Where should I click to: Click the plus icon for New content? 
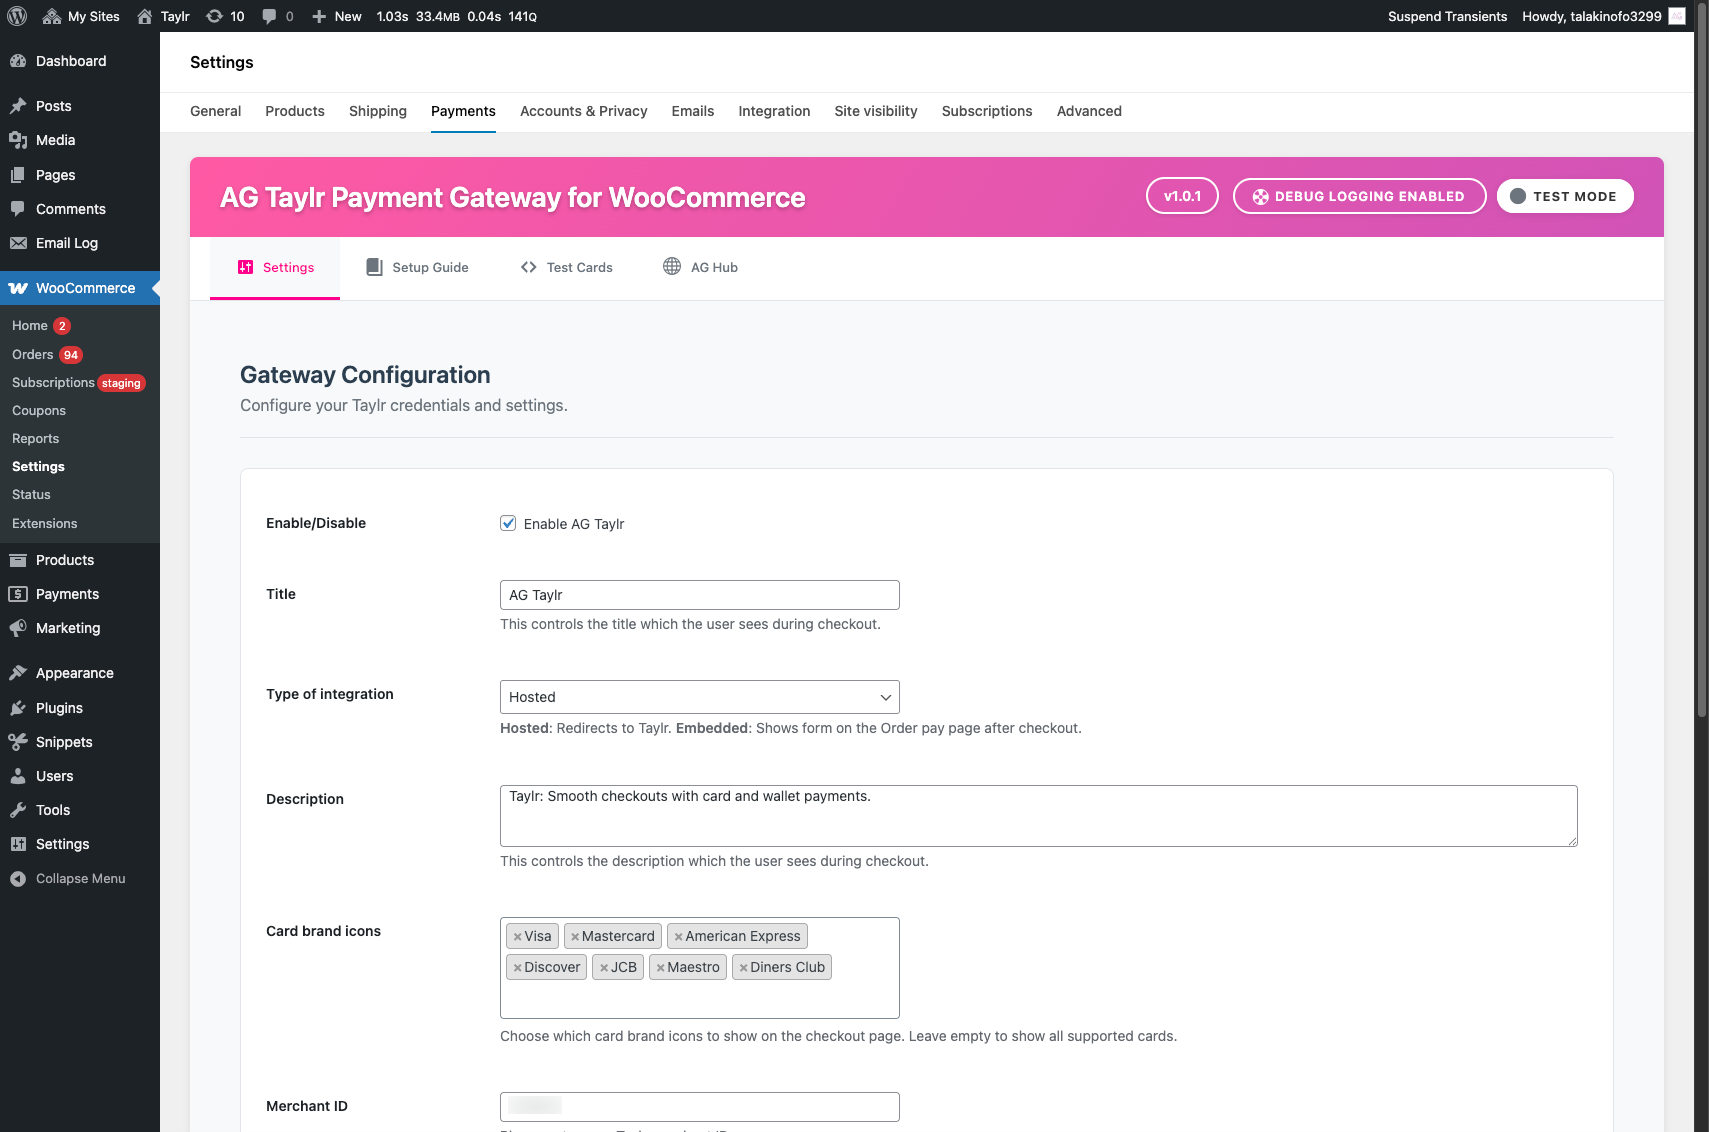click(319, 16)
